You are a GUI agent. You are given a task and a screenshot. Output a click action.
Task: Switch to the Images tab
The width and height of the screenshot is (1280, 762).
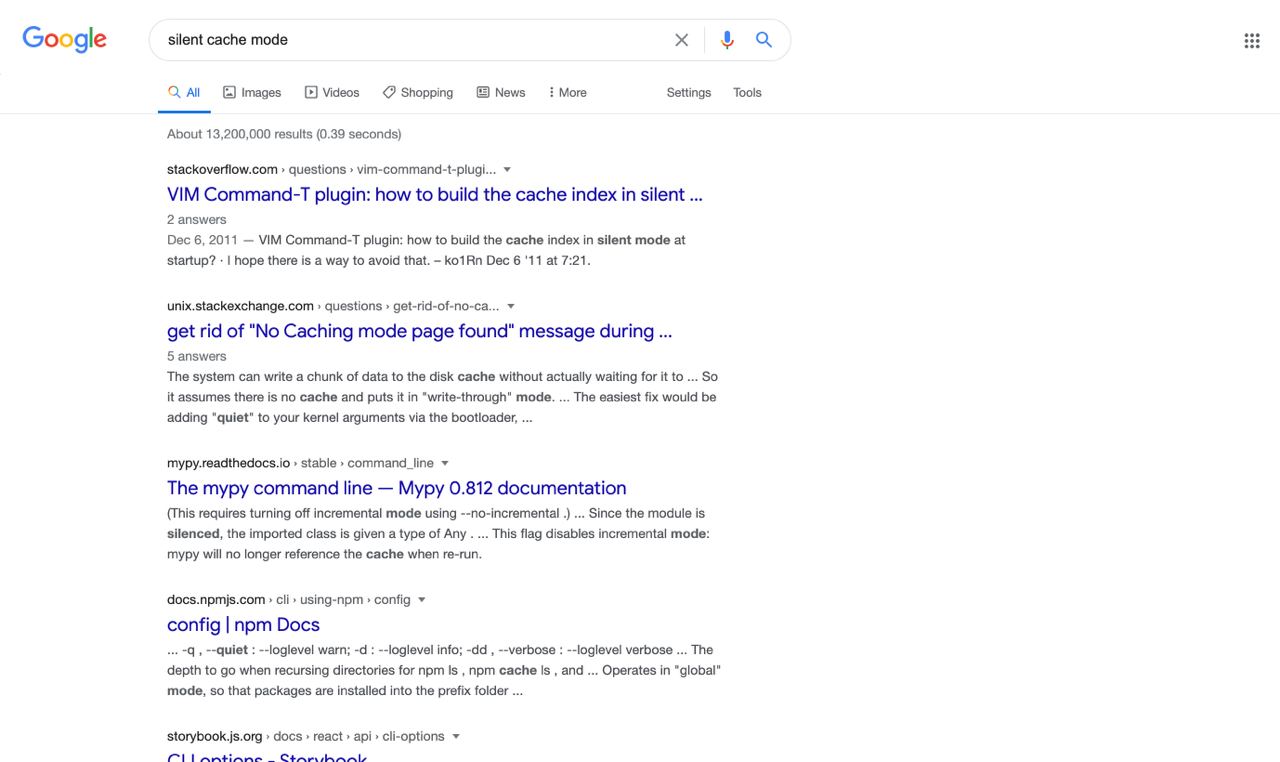click(252, 92)
